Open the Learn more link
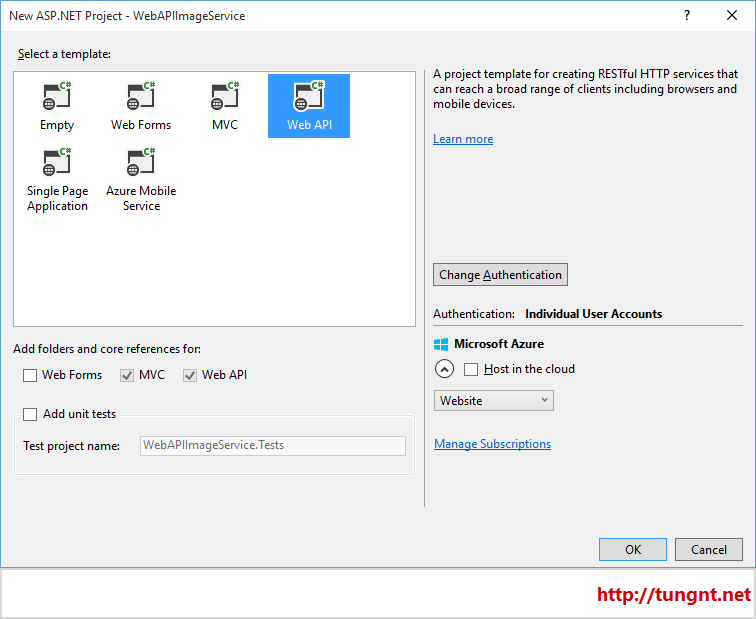 463,139
